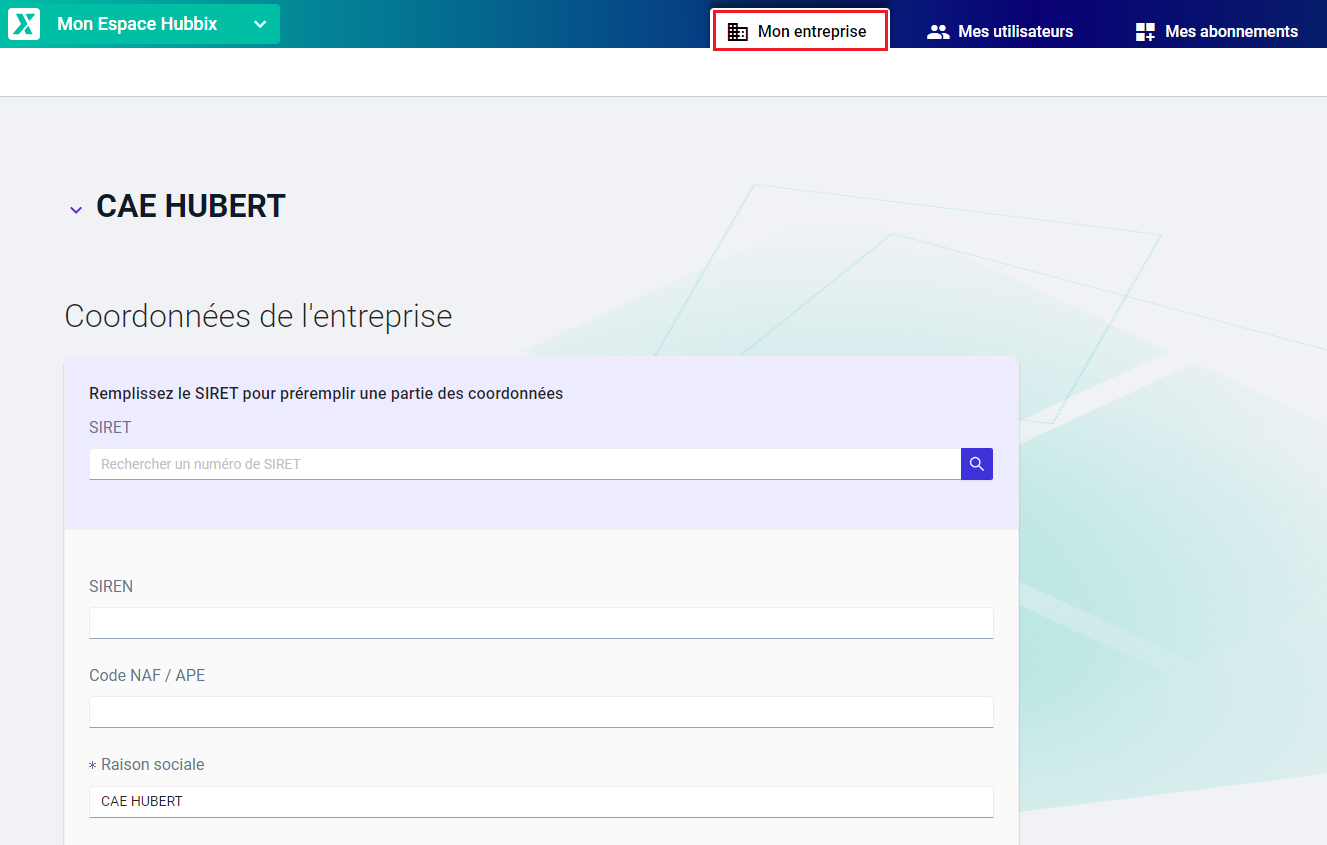The width and height of the screenshot is (1327, 845).
Task: Click the building icon for Mon entreprise
Action: [x=737, y=32]
